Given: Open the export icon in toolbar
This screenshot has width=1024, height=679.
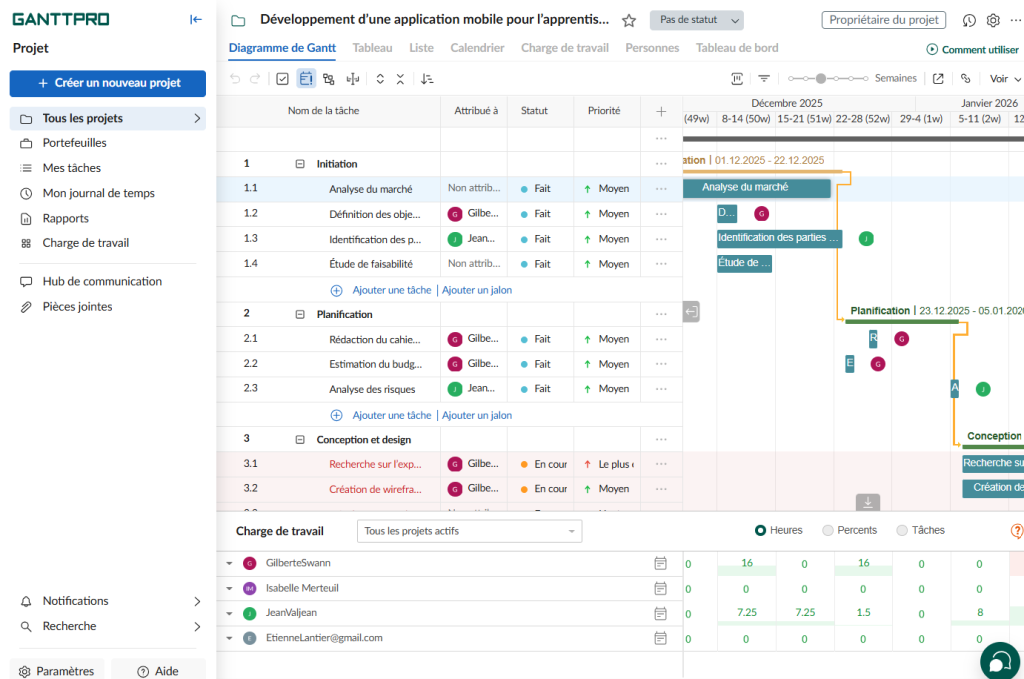Looking at the screenshot, I should coord(938,79).
